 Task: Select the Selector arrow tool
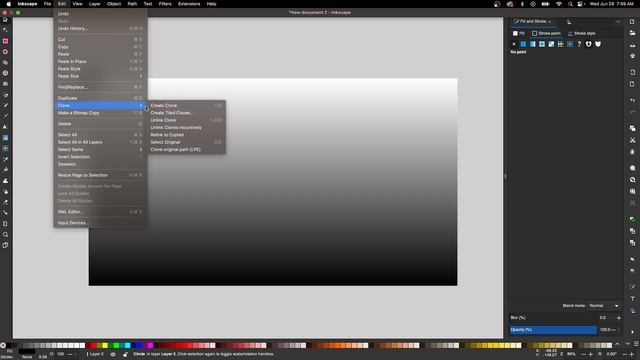(5, 20)
